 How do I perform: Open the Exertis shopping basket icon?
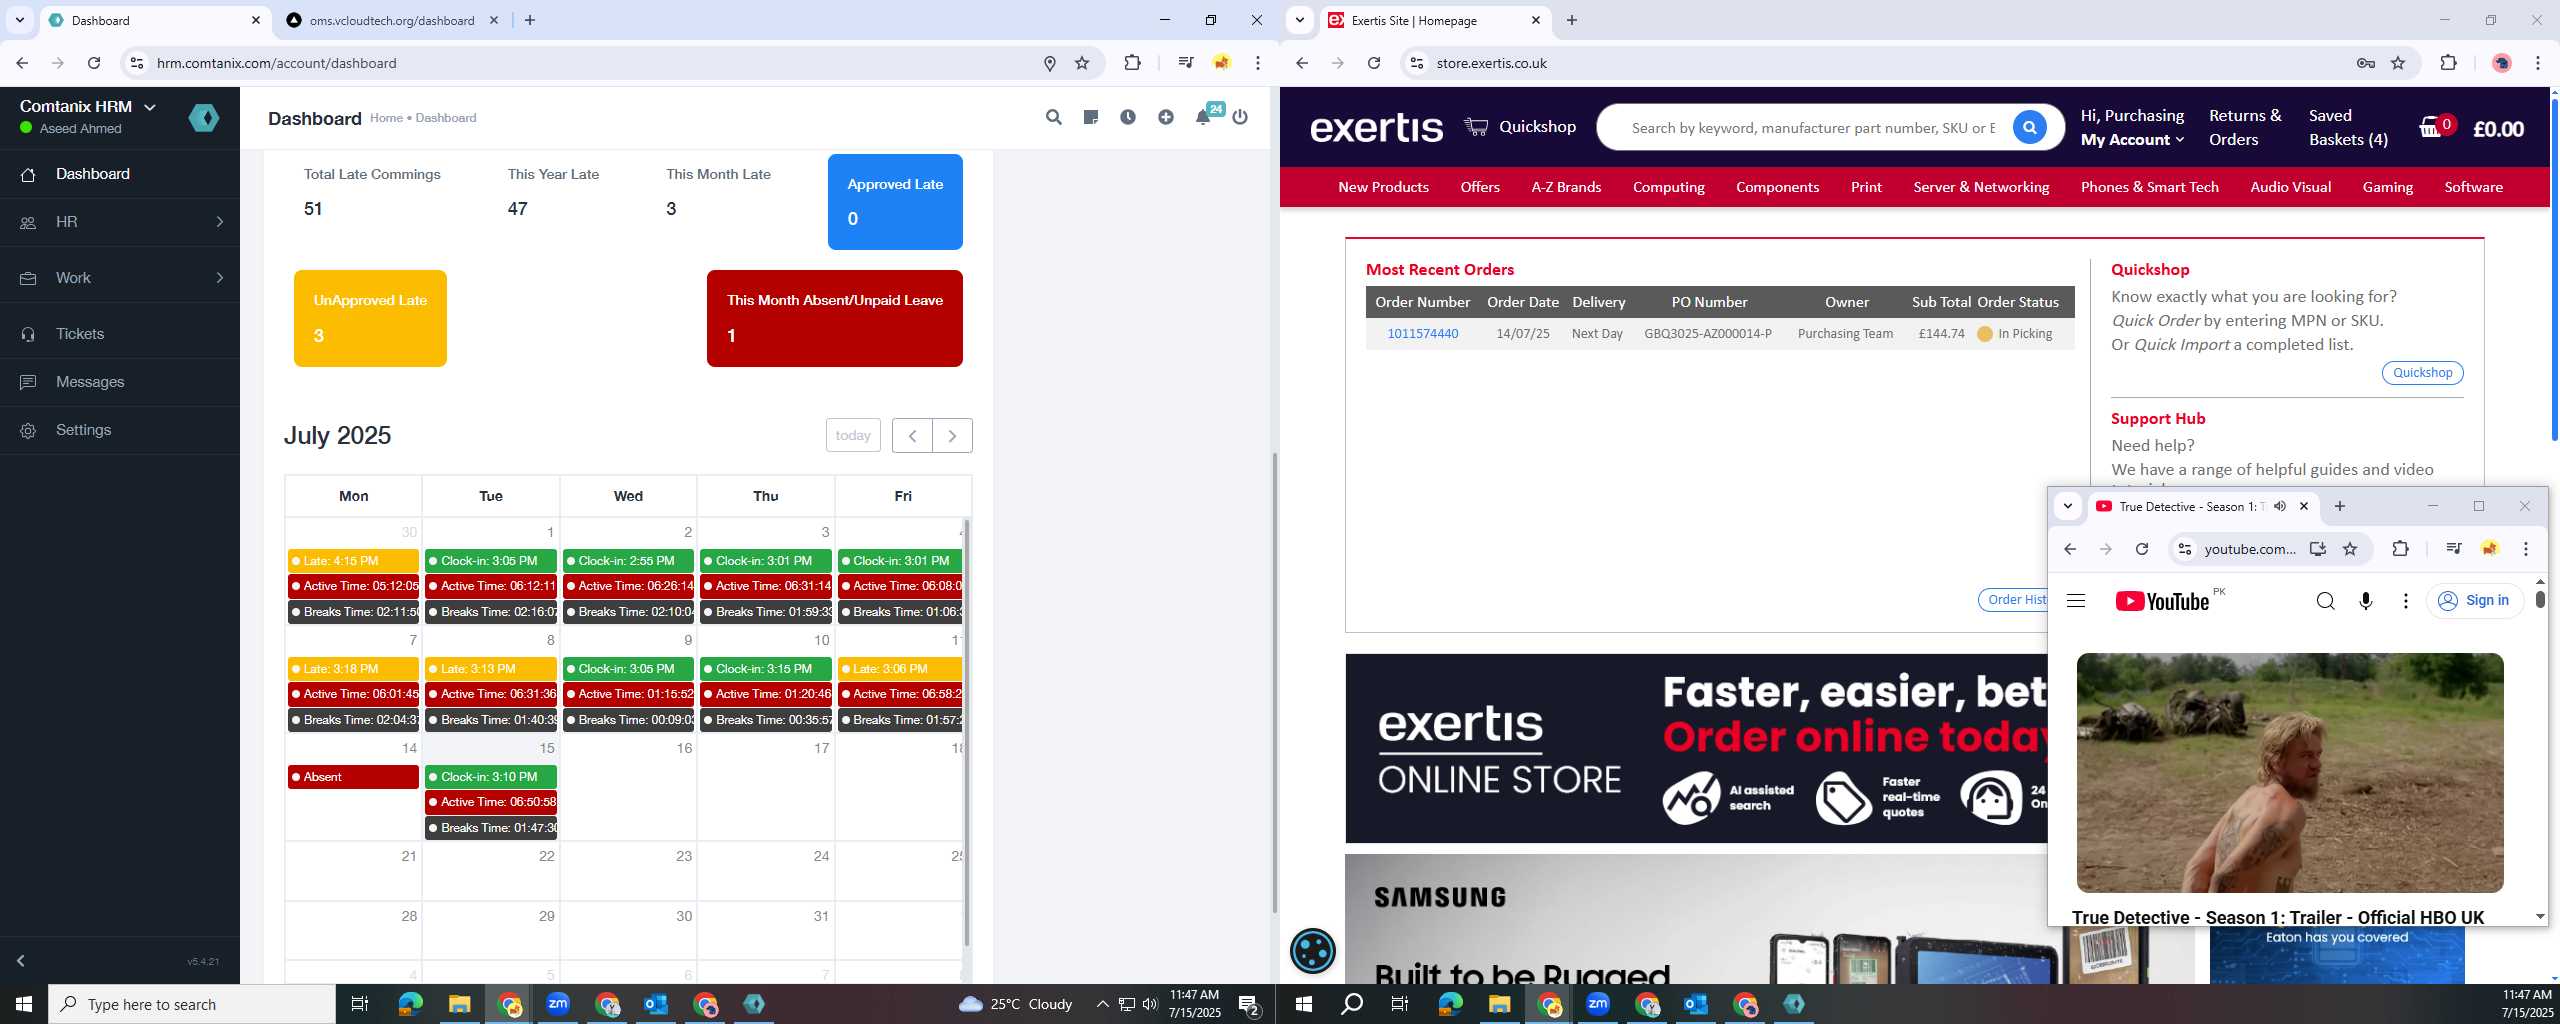[x=2432, y=127]
